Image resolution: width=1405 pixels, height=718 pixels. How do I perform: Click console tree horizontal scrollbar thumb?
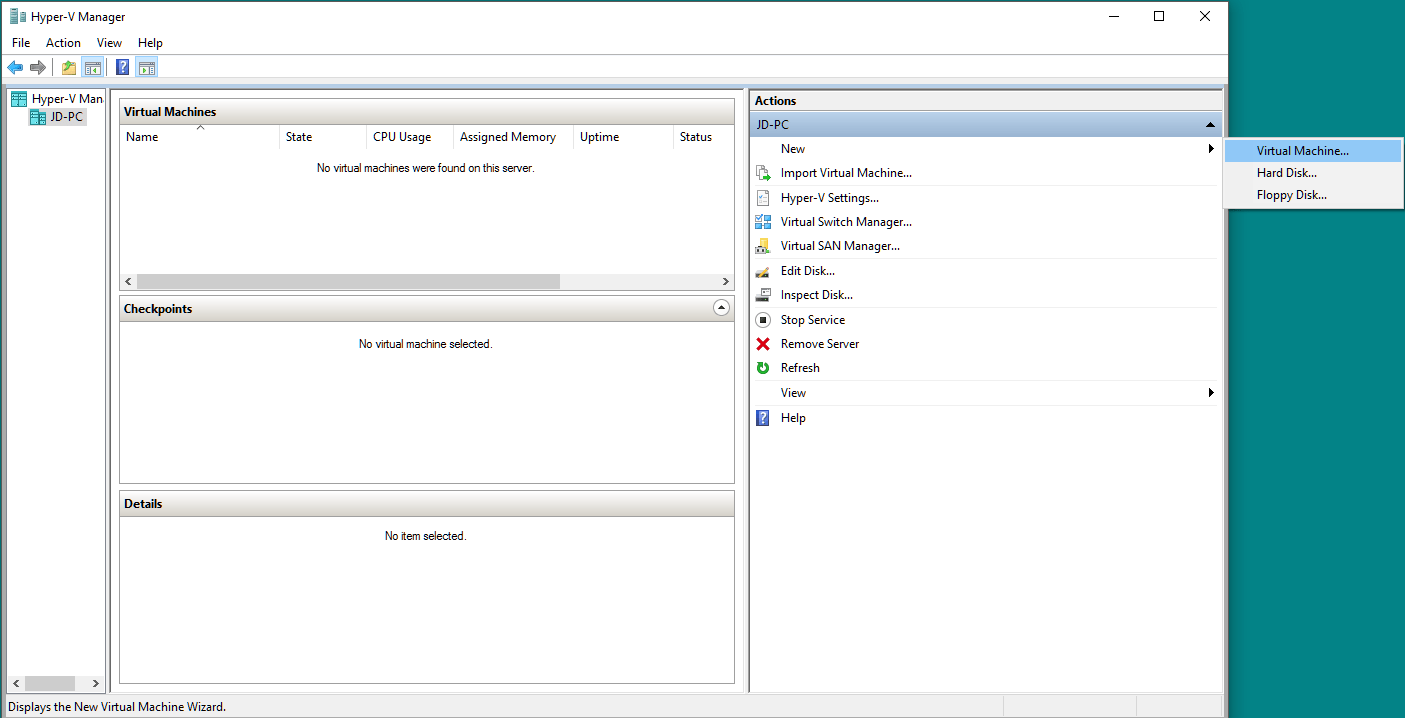50,684
